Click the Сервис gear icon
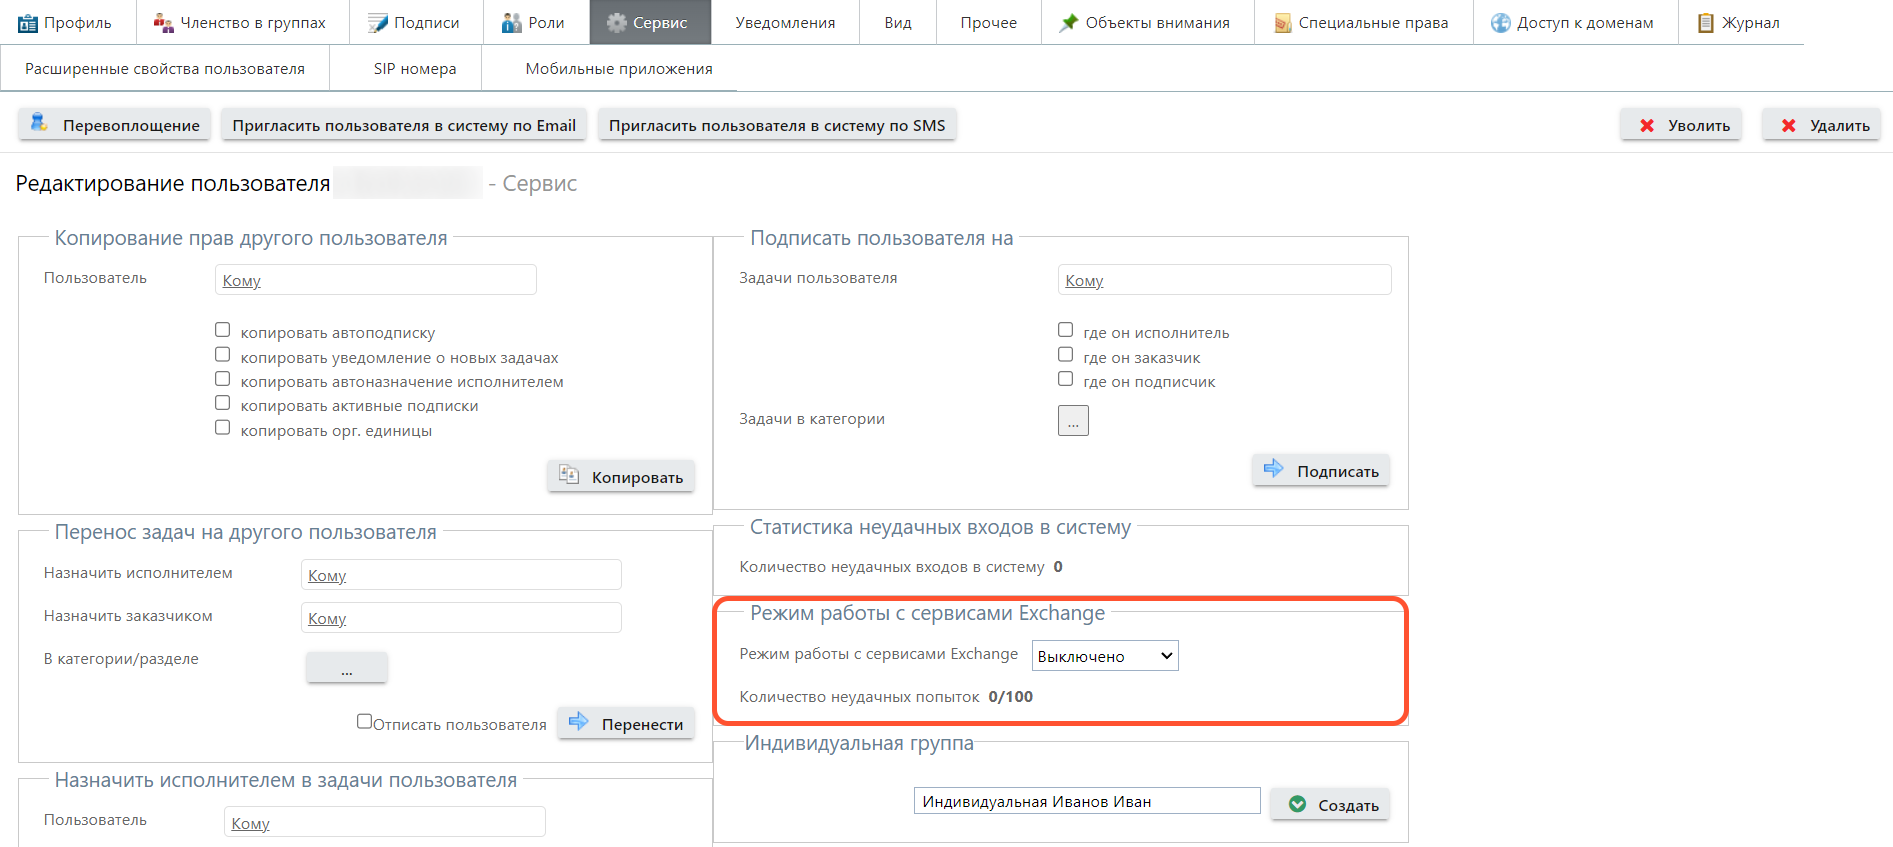Screen dimensions: 1893x847 click(x=617, y=23)
